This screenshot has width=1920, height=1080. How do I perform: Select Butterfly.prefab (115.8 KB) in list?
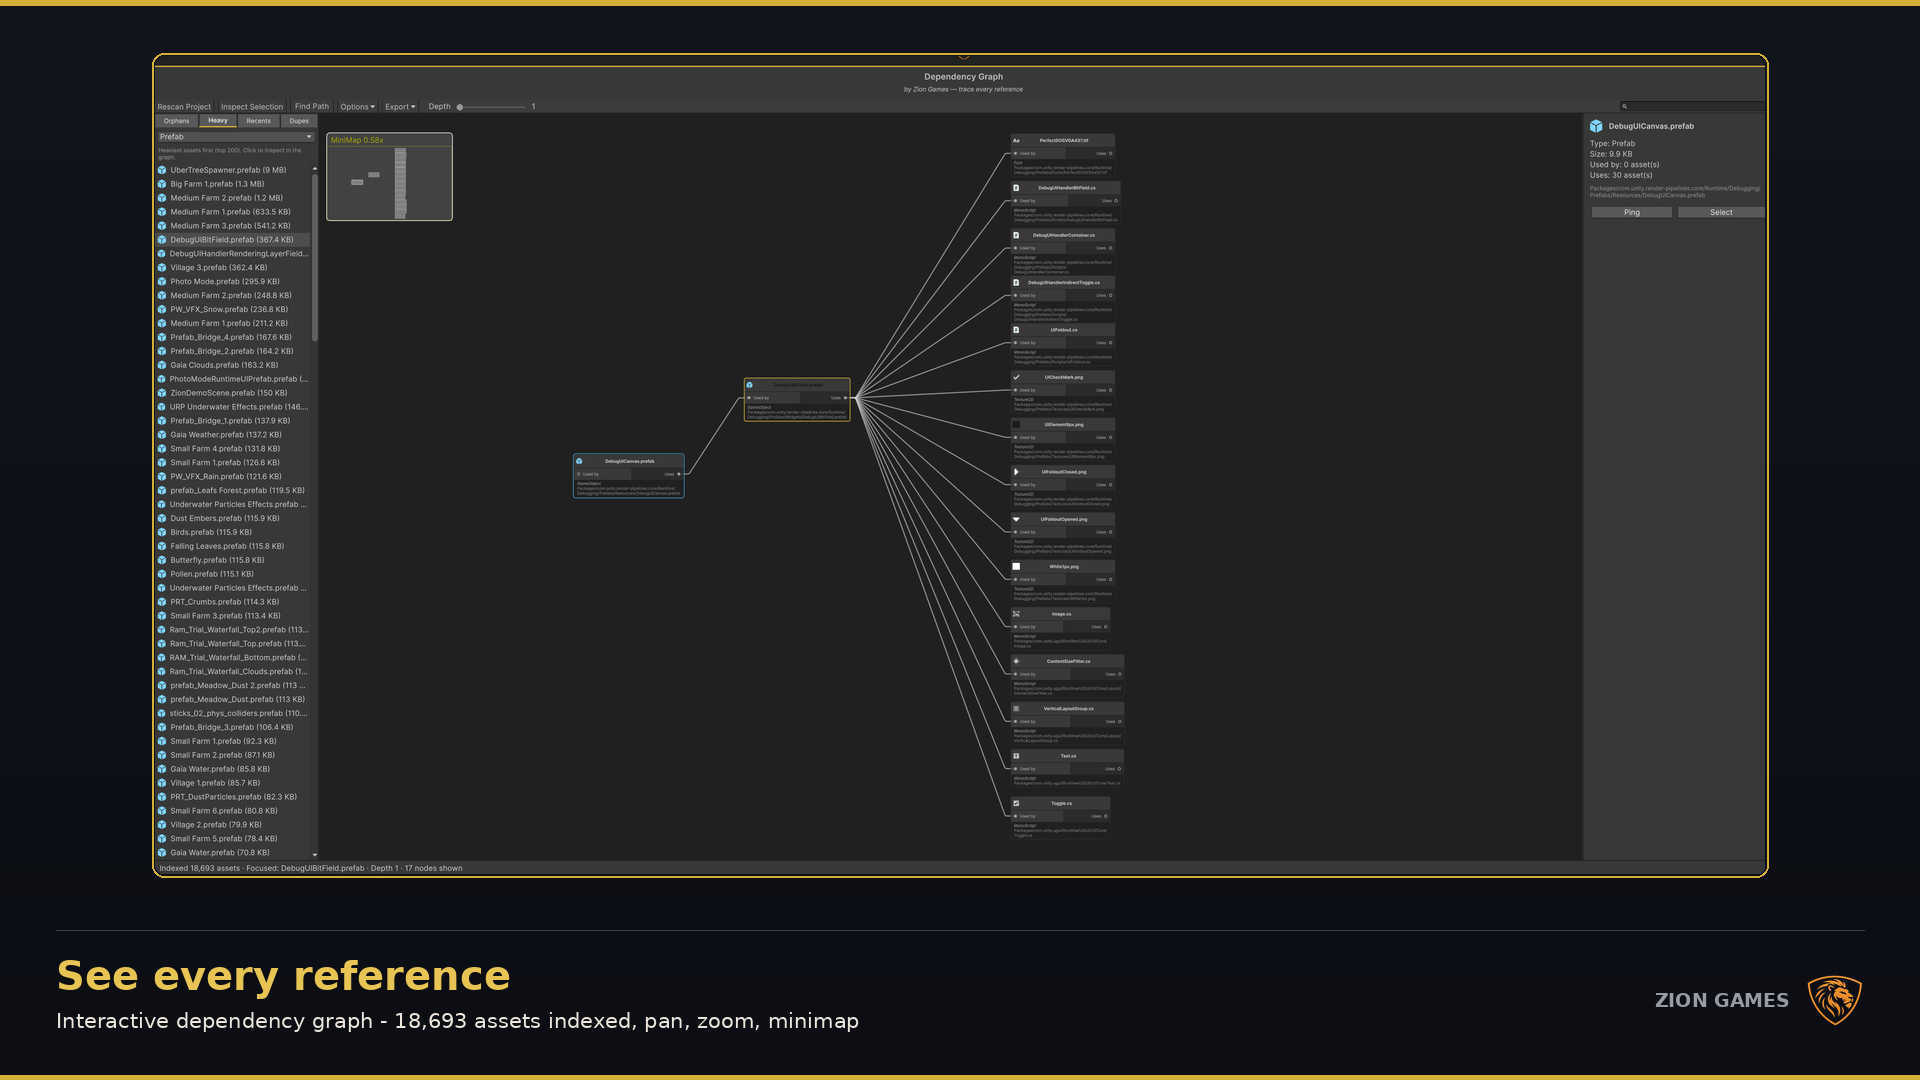(233, 560)
